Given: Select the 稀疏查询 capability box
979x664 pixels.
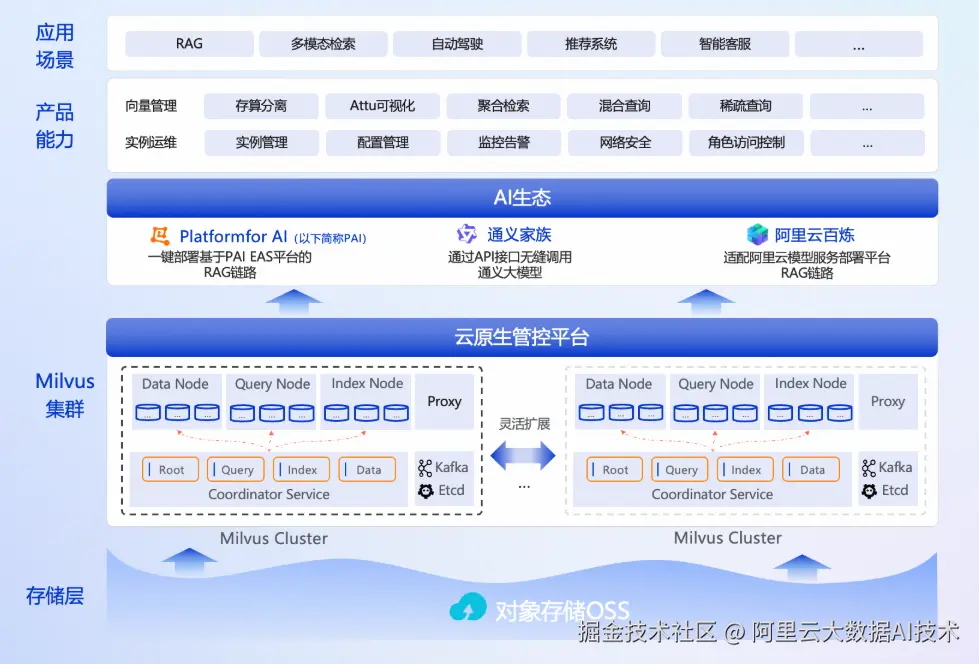Looking at the screenshot, I should 745,106.
